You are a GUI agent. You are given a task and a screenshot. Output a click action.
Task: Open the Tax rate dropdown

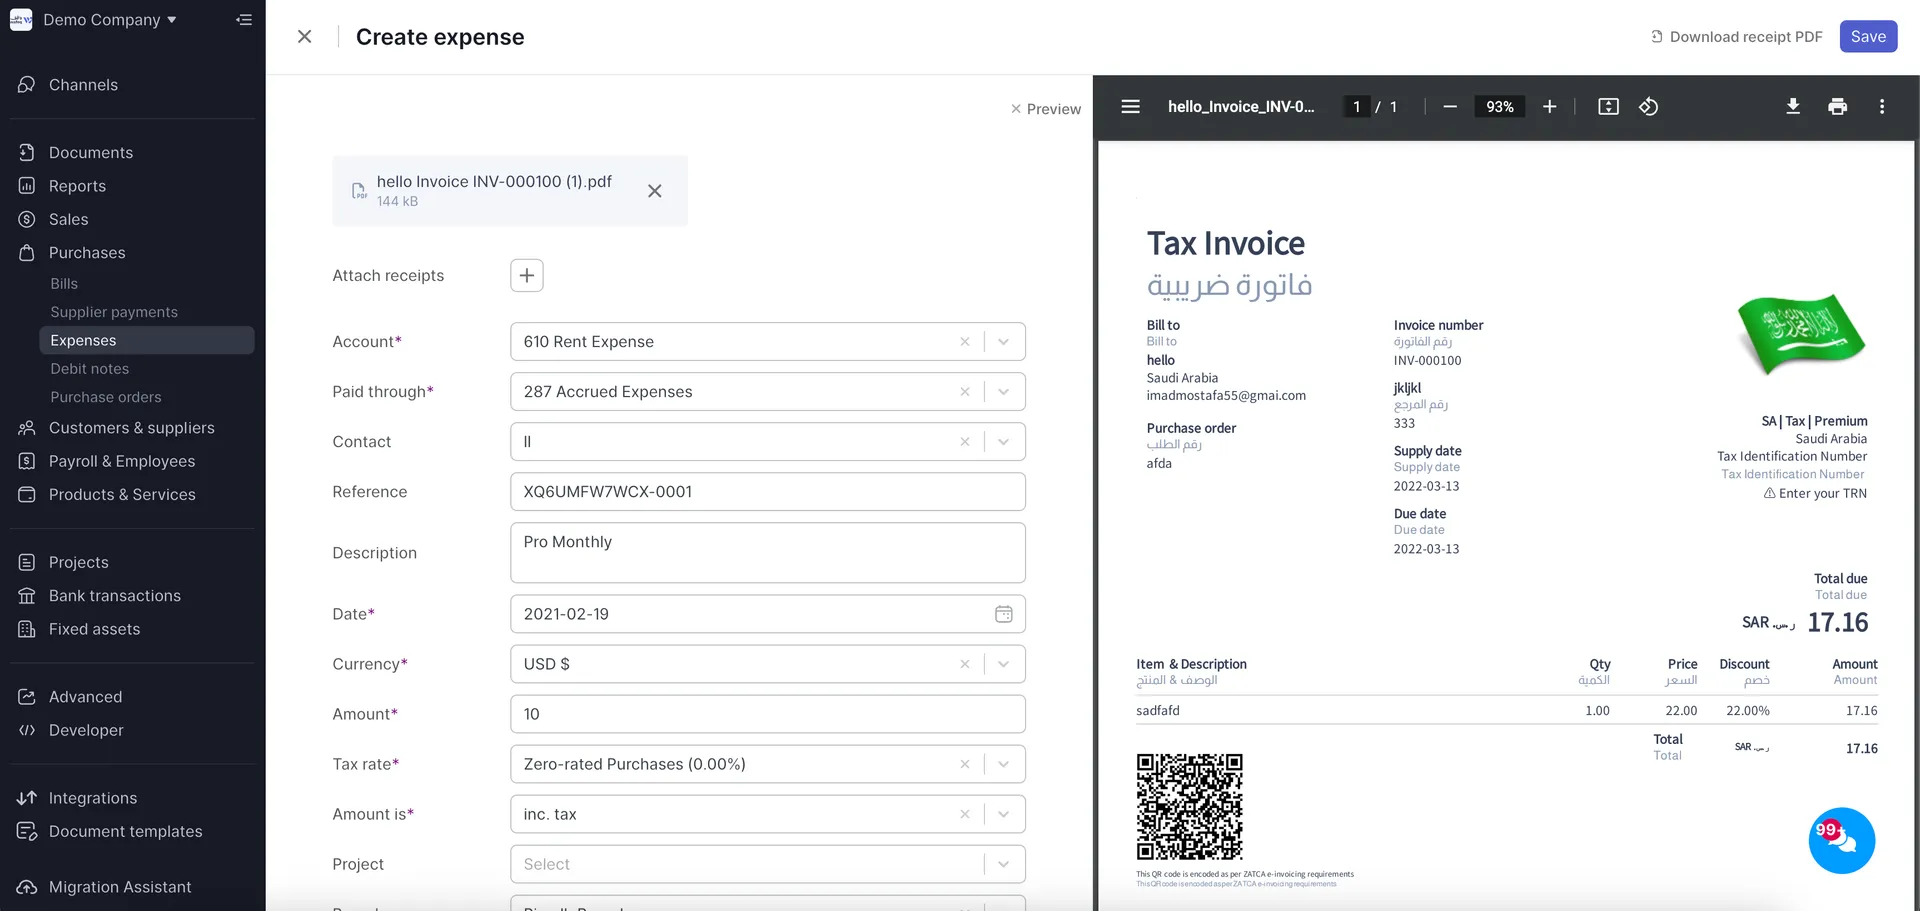point(1003,764)
